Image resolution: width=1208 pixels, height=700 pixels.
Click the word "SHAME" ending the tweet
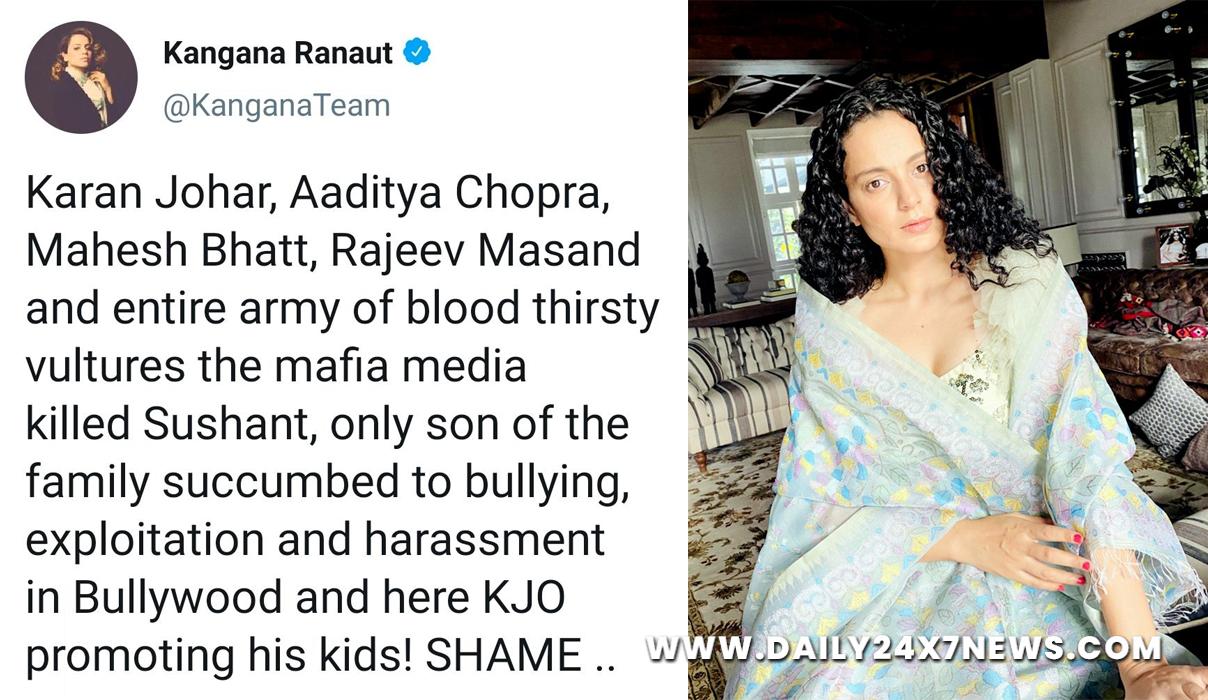click(503, 656)
